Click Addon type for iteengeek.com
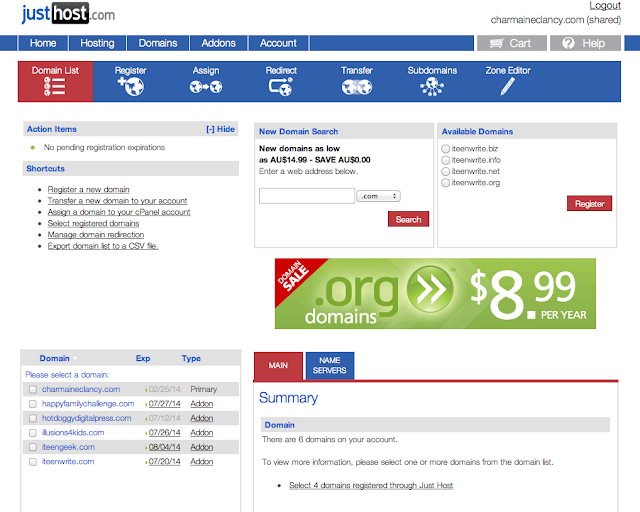This screenshot has width=640, height=512. [x=202, y=447]
